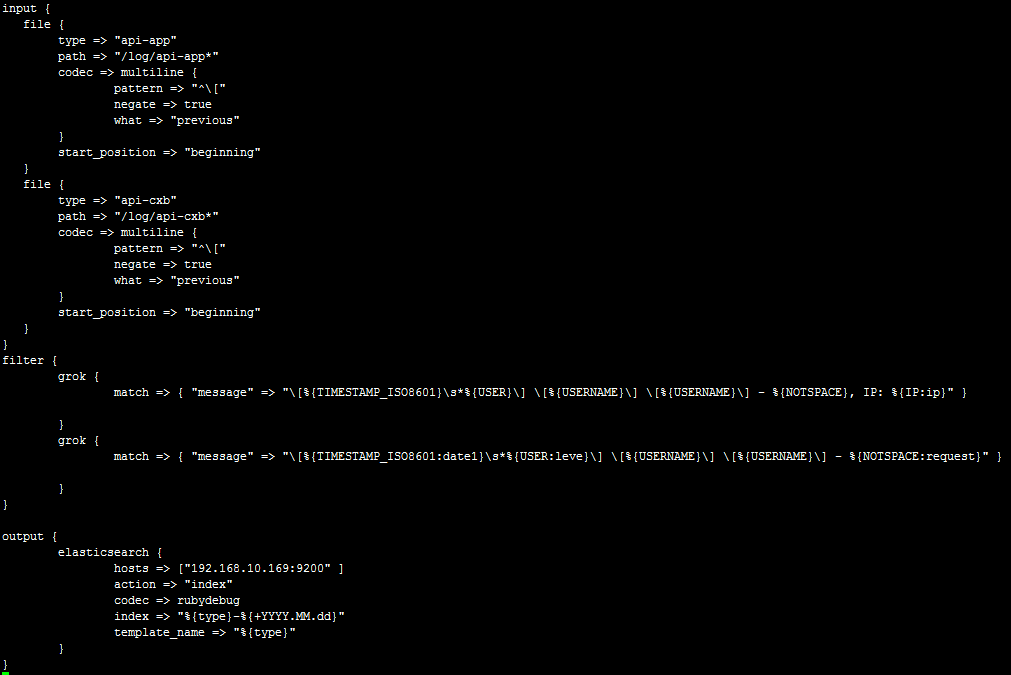Click the "action" setting in output
Viewport: 1011px width, 675px height.
(135, 585)
